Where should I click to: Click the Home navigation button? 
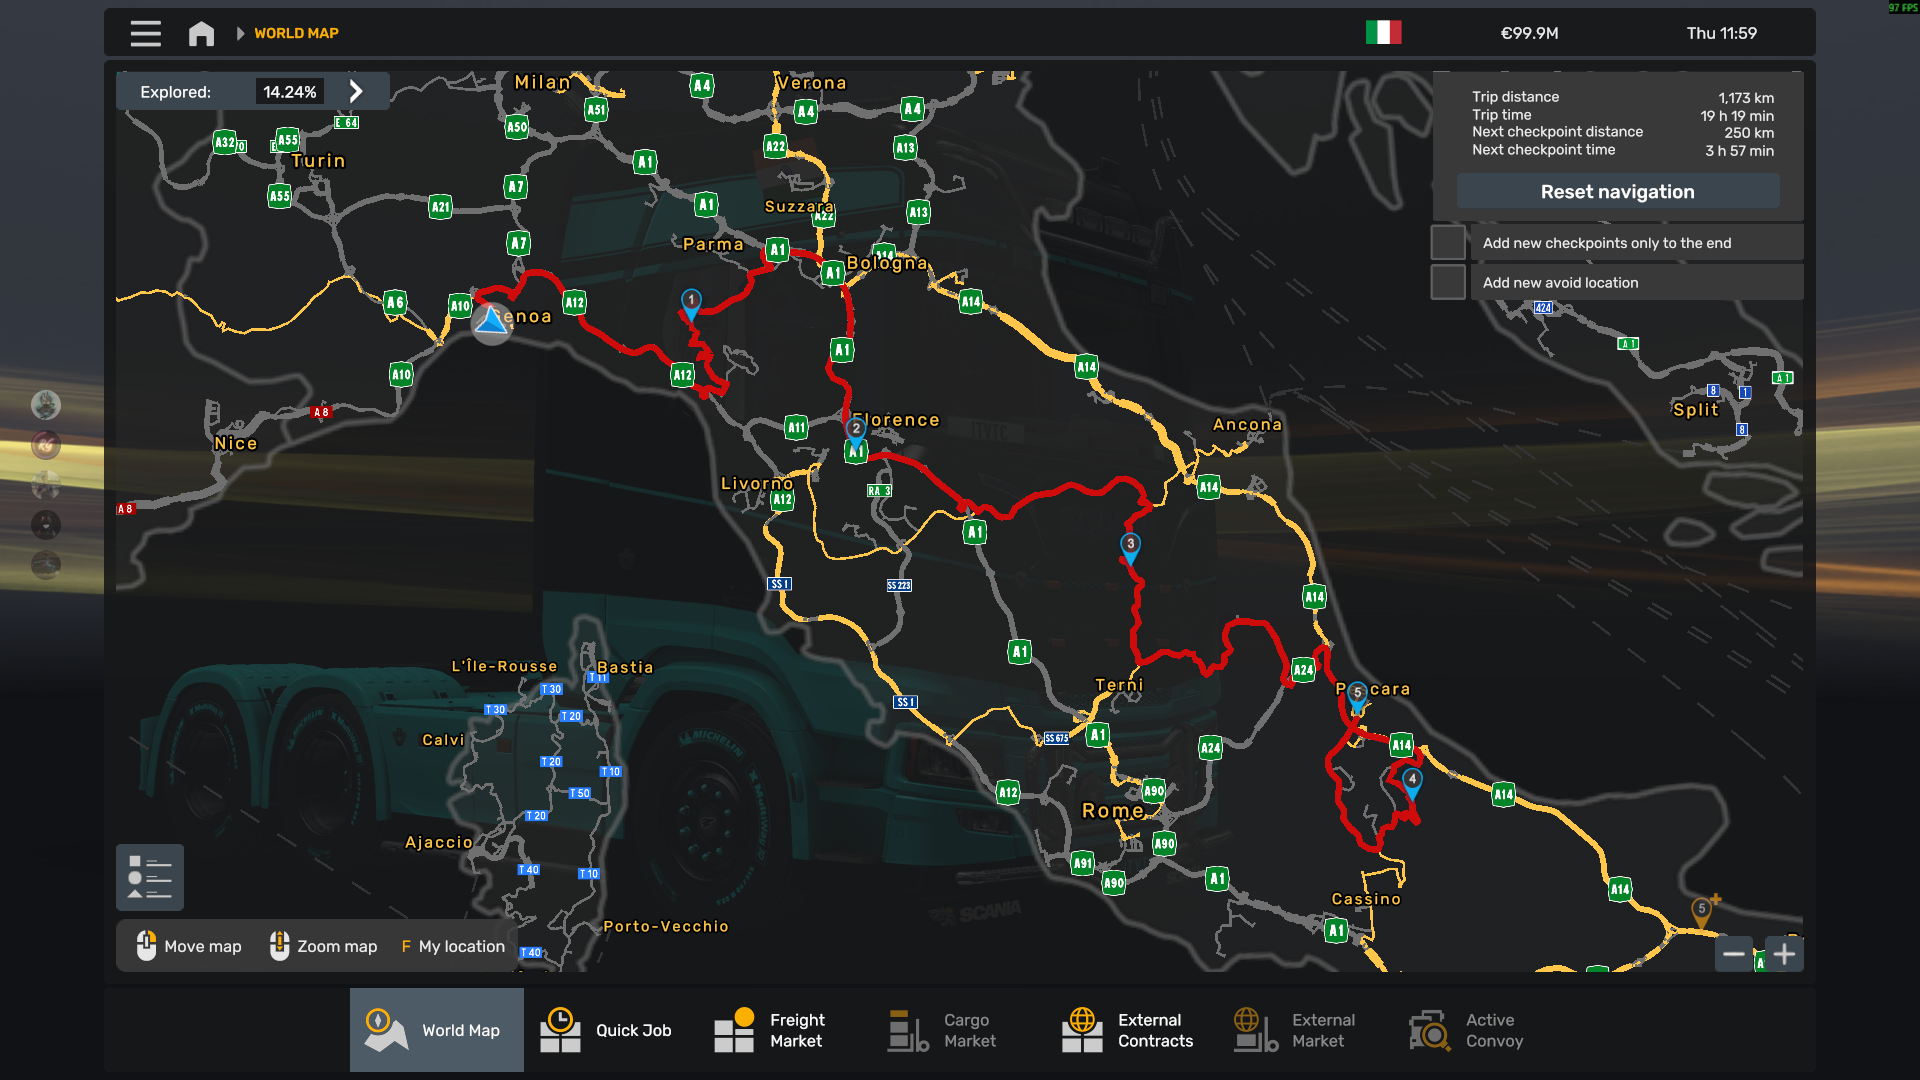[201, 33]
